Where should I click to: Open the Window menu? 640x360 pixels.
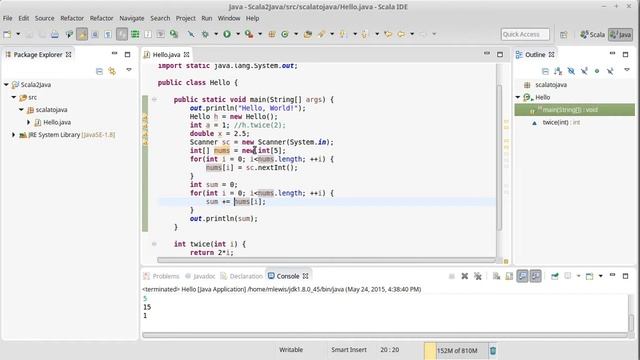(x=229, y=18)
